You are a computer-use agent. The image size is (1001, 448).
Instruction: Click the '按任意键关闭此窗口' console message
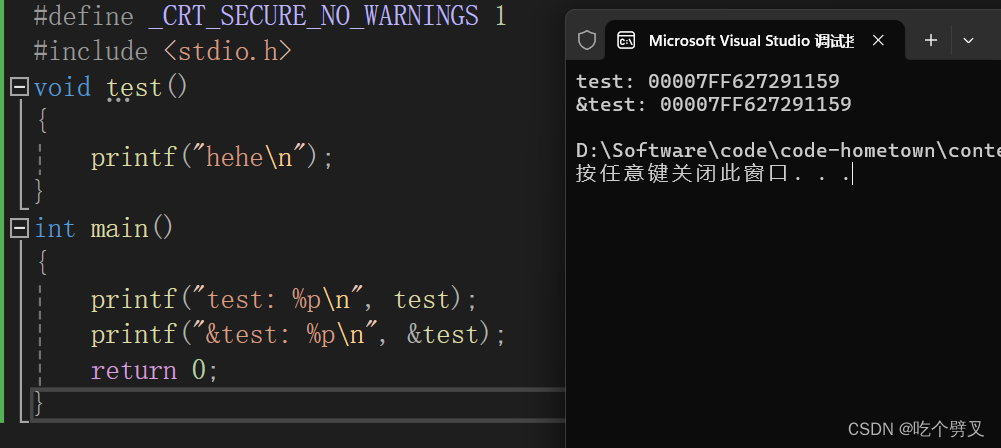pyautogui.click(x=713, y=174)
